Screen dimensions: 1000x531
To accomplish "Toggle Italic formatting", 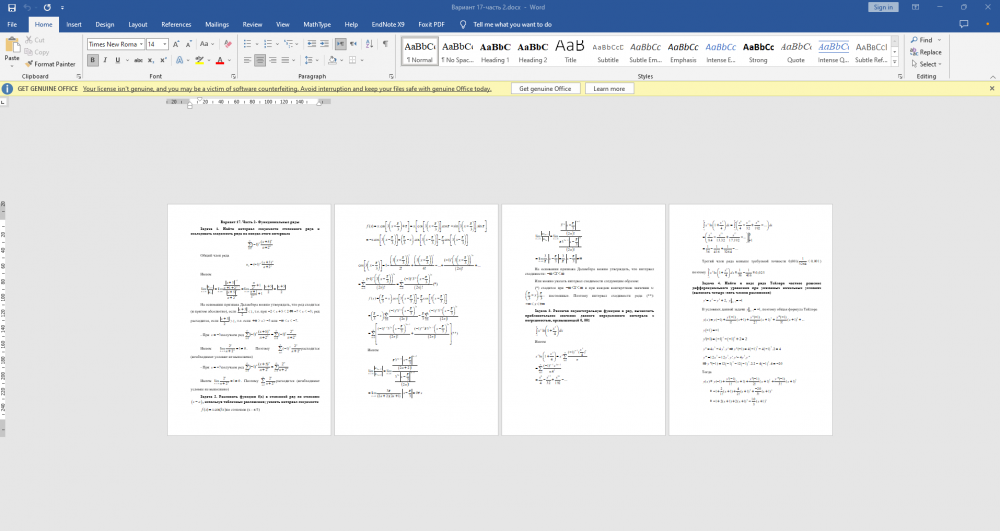I will click(105, 60).
